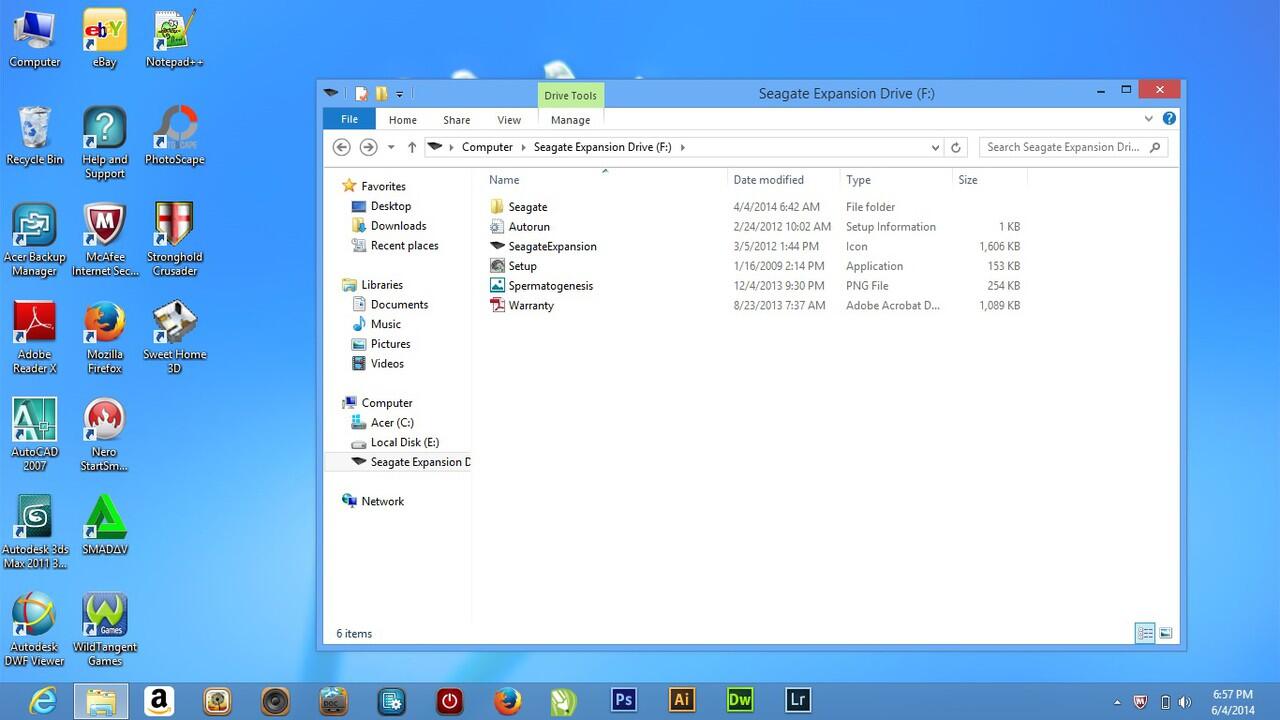This screenshot has height=720, width=1280.
Task: Click the Forward navigation arrow
Action: coord(368,147)
